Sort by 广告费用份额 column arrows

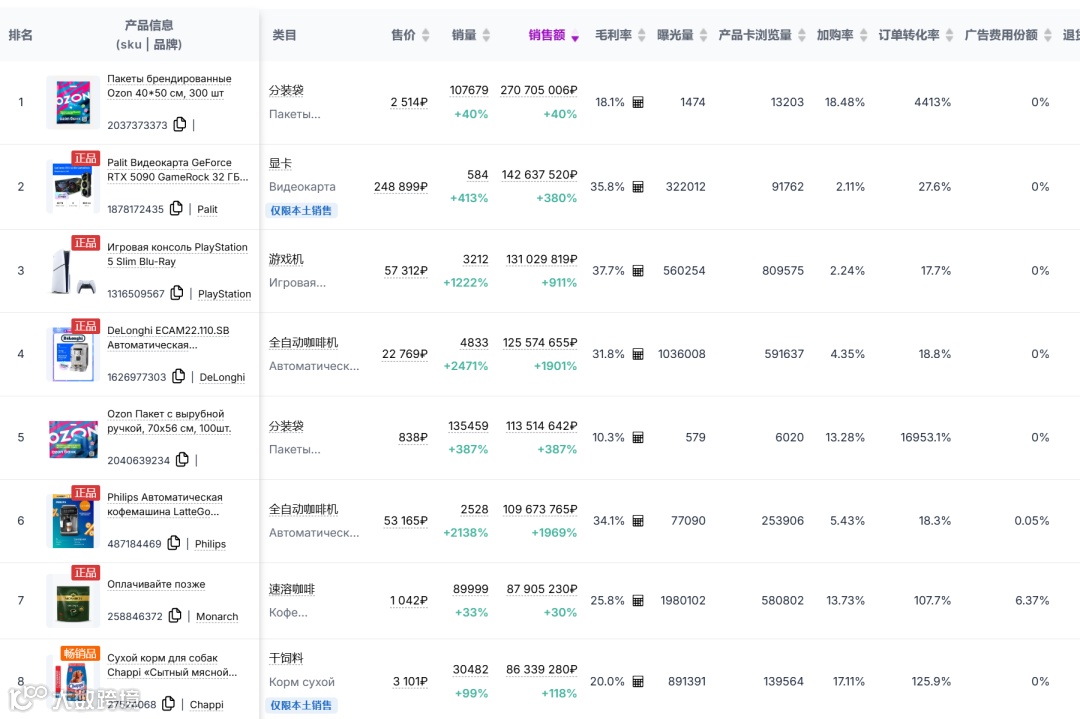[1048, 35]
